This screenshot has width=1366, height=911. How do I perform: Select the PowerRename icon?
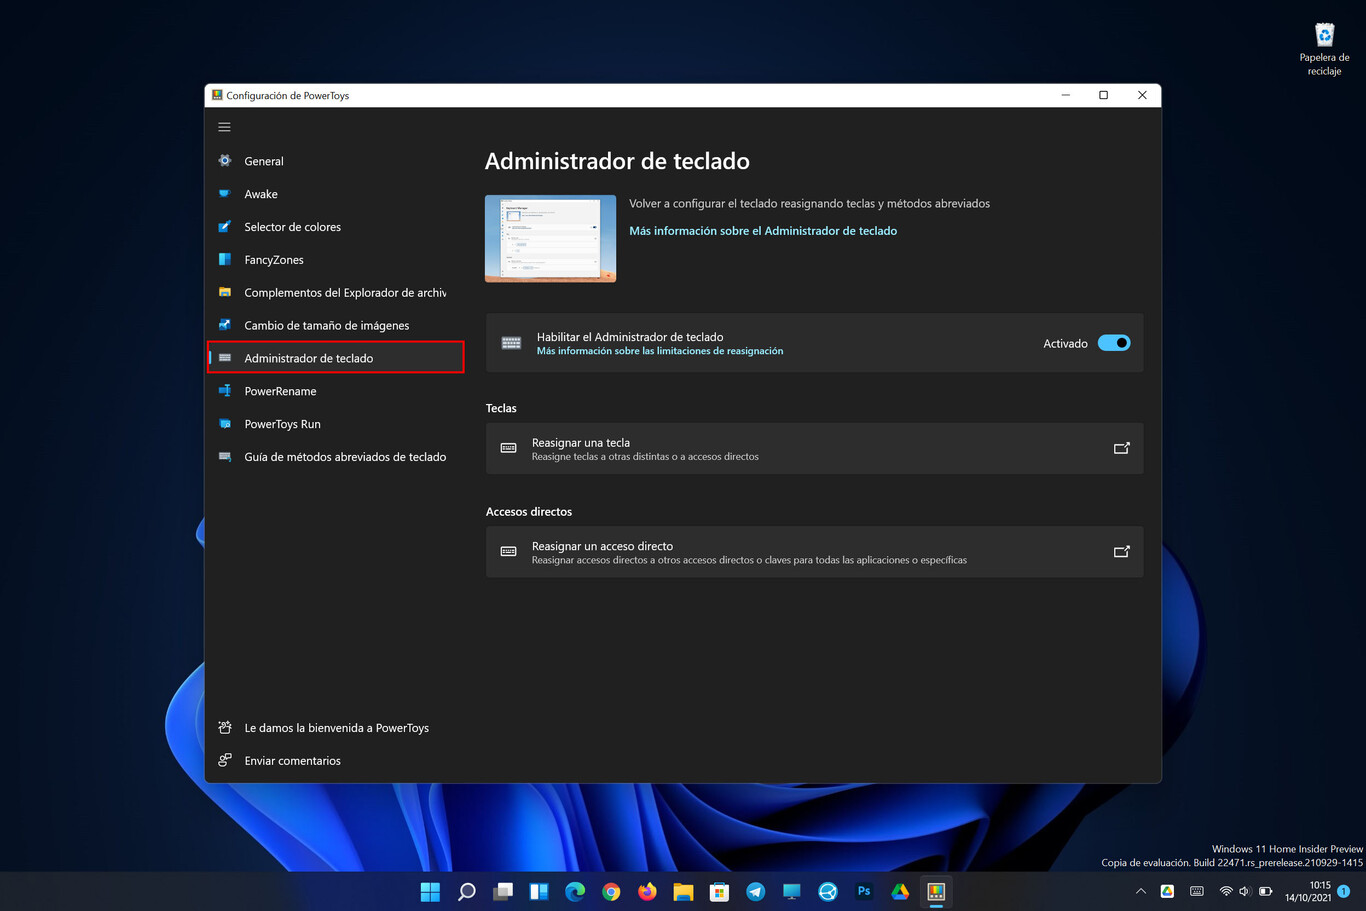(x=224, y=390)
